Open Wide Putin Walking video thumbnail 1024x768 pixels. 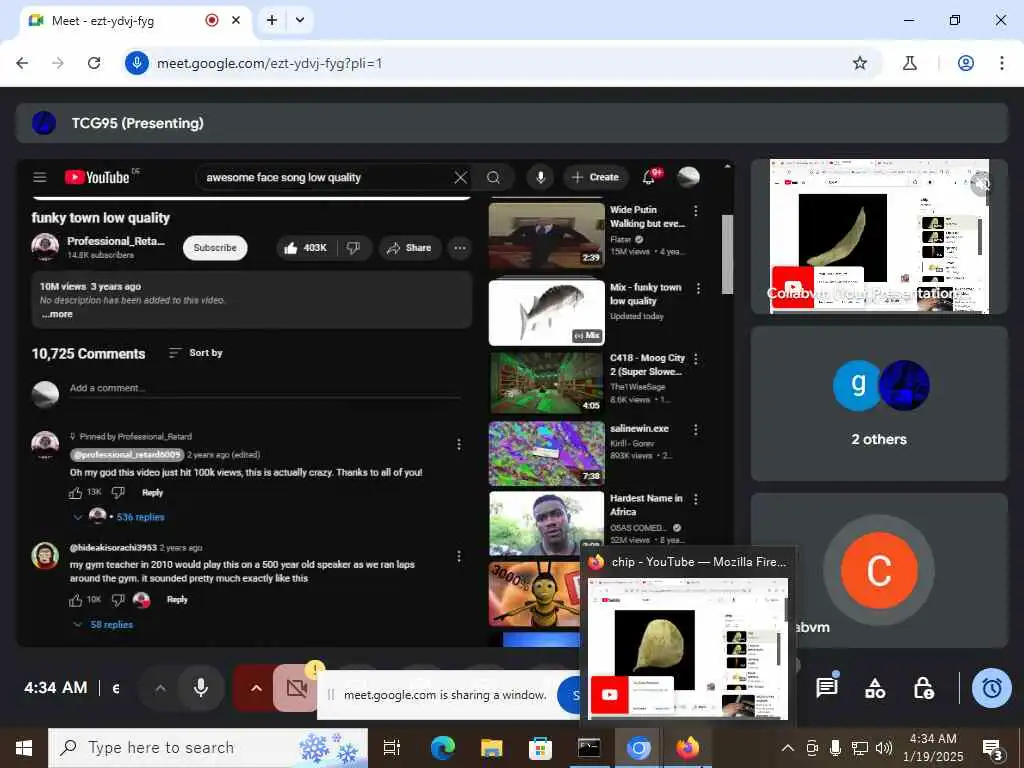tap(547, 234)
